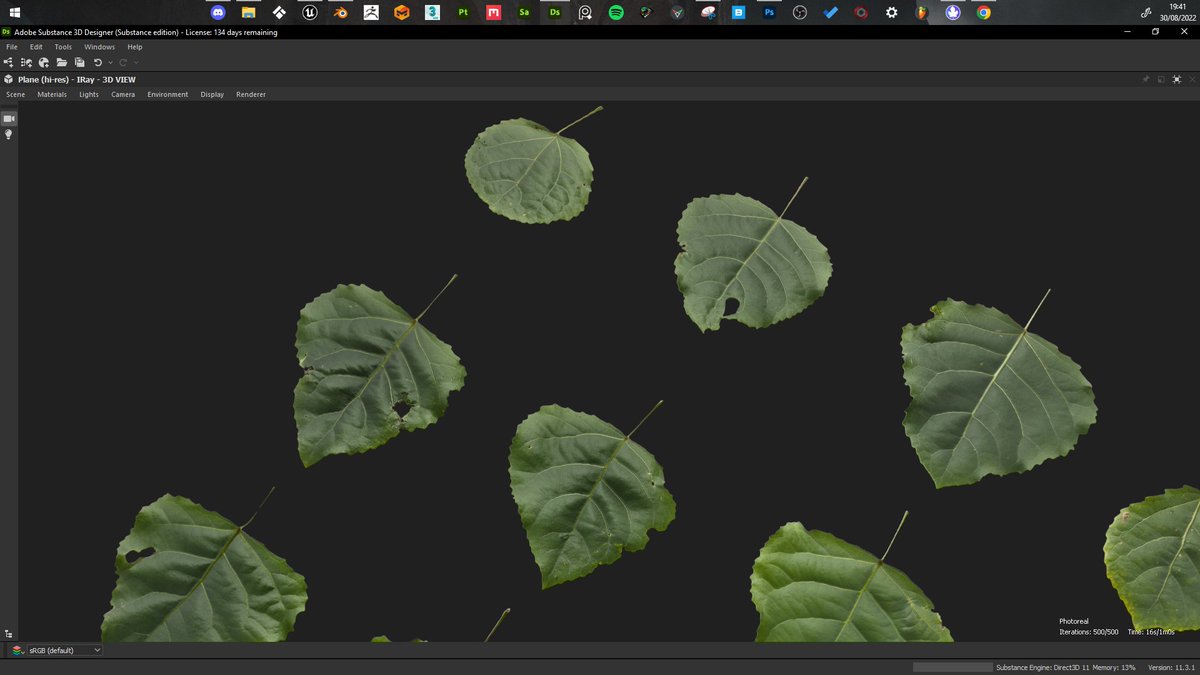This screenshot has height=675, width=1200.
Task: Open the Display menu in 3D View
Action: click(212, 94)
